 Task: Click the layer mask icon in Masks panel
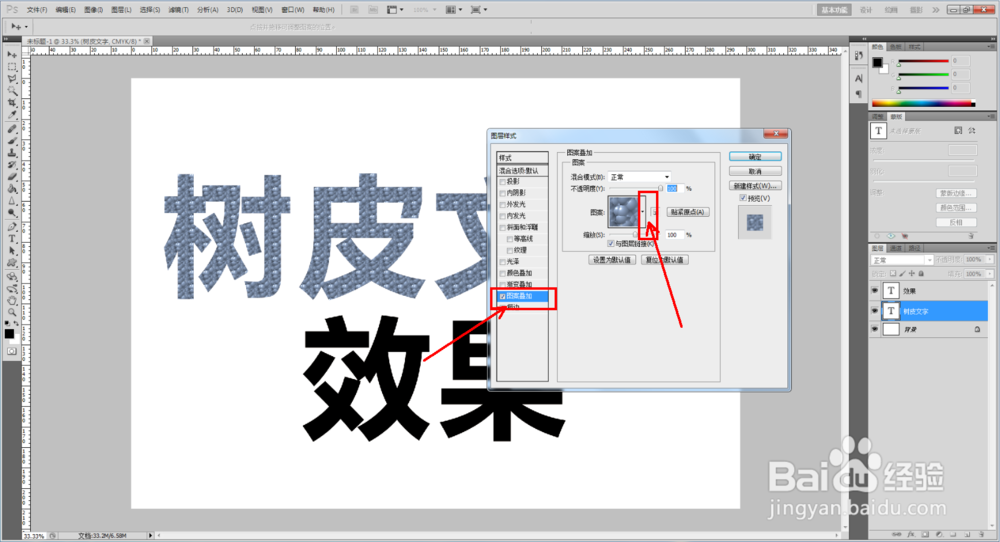(958, 130)
